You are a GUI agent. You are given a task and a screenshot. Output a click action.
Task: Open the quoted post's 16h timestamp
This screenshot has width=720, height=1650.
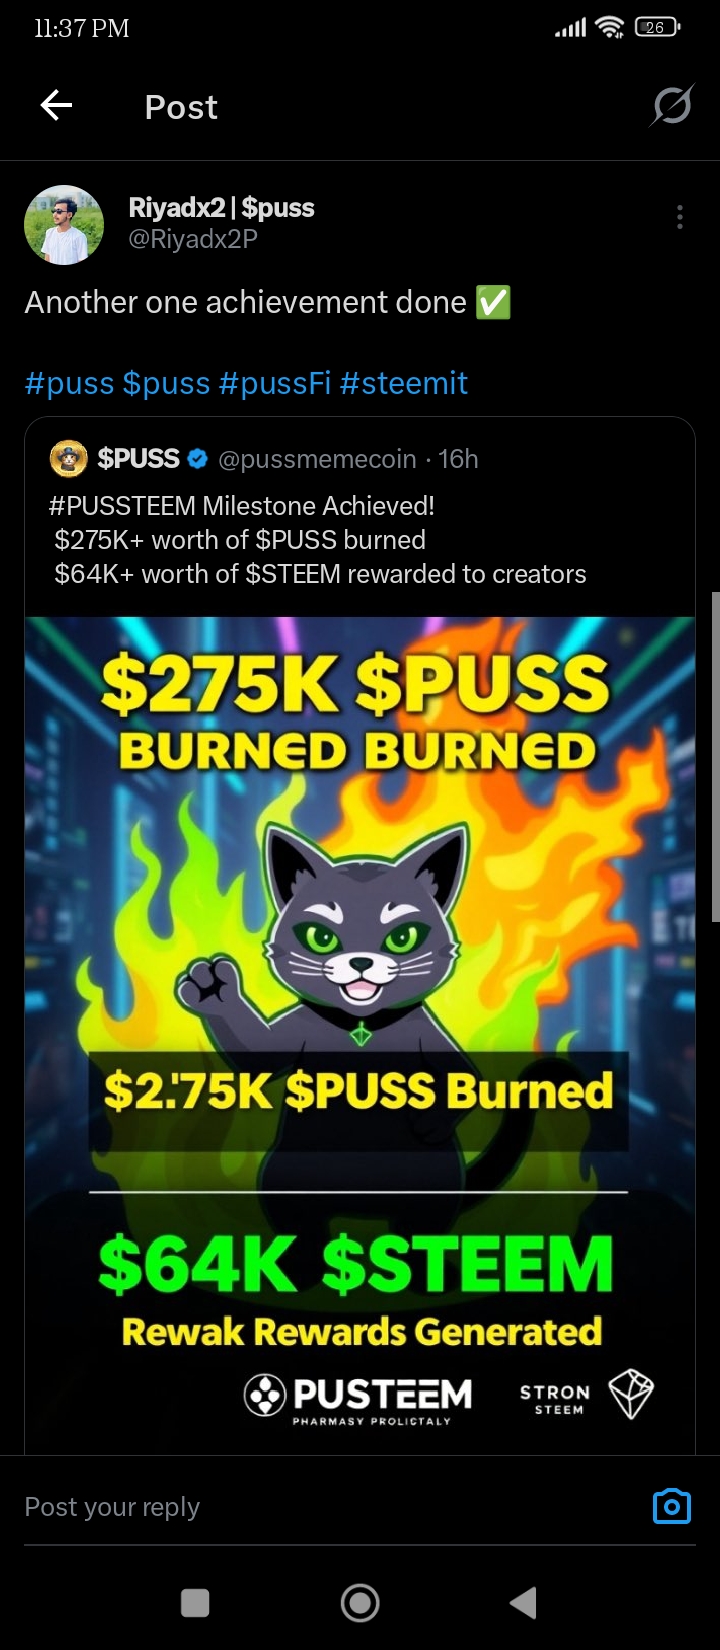[458, 459]
